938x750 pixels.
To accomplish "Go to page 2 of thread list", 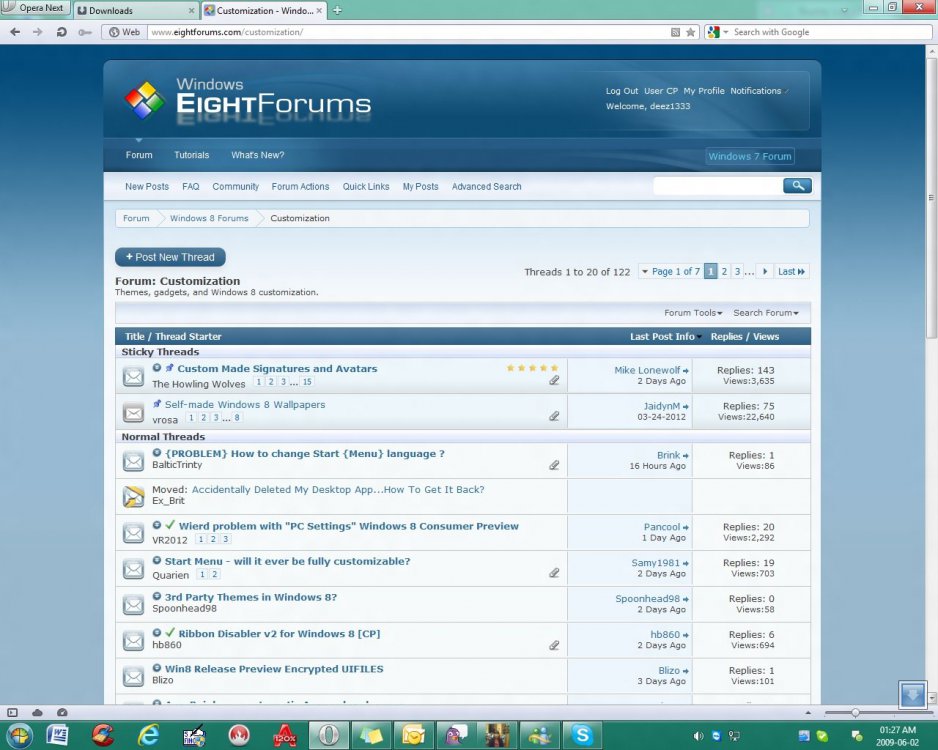I will click(724, 272).
